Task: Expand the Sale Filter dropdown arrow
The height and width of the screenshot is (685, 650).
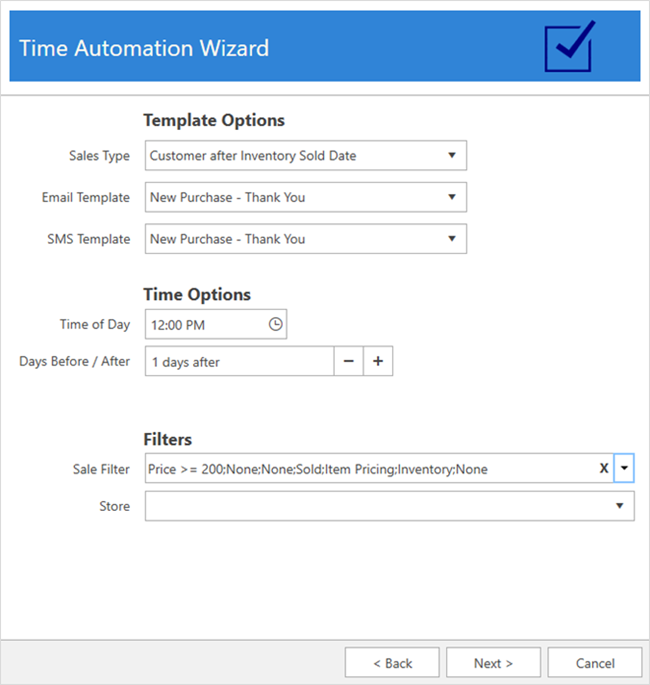Action: (624, 468)
